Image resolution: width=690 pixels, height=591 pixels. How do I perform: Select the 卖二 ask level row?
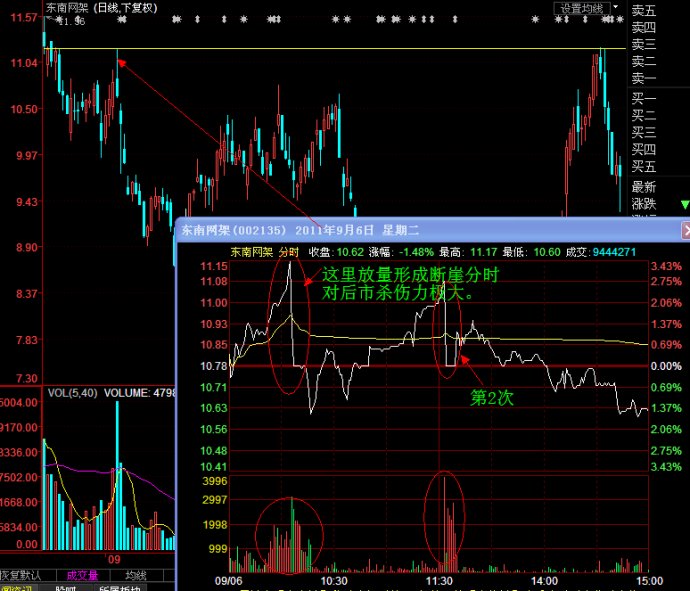click(x=644, y=61)
